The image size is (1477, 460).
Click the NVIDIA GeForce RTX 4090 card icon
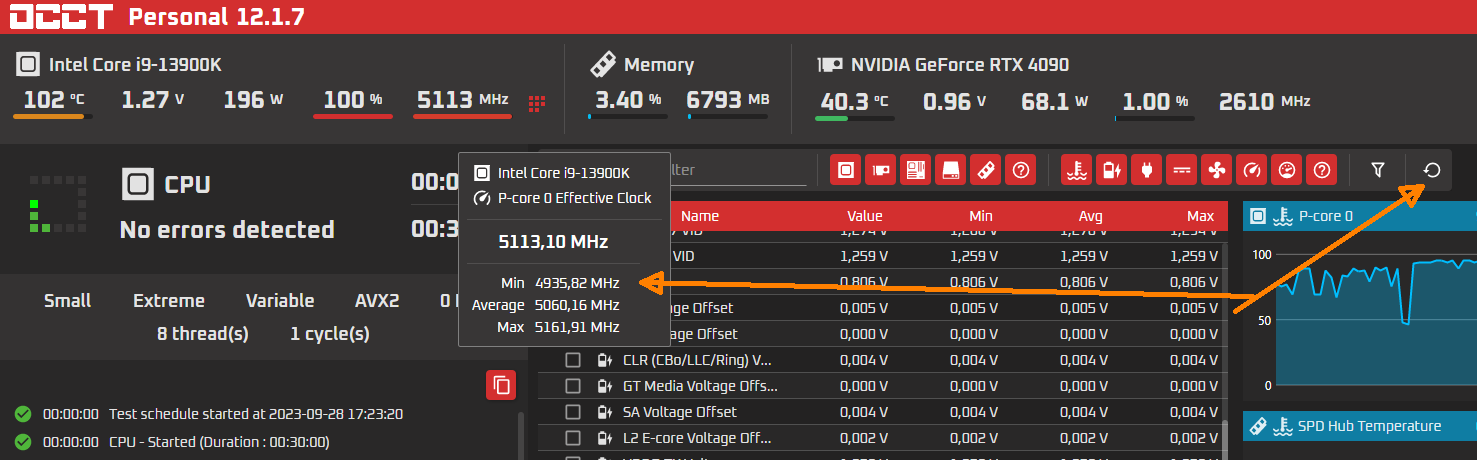click(x=829, y=65)
